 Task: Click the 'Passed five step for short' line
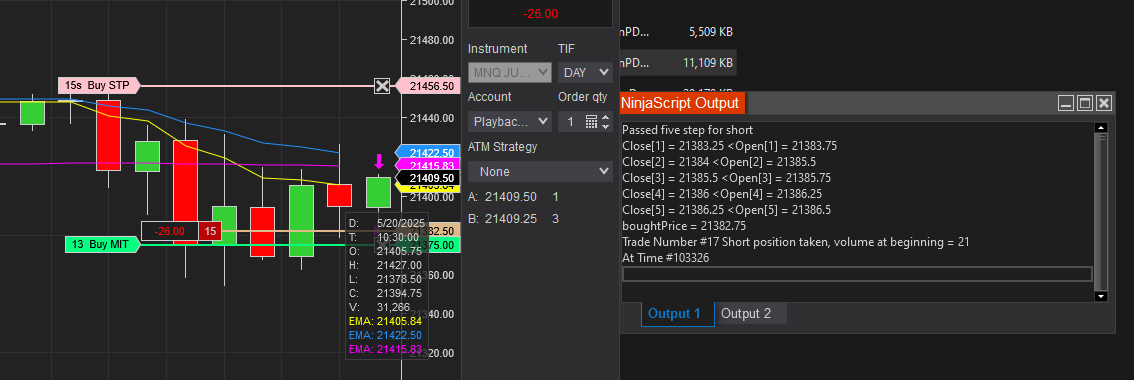tap(687, 130)
